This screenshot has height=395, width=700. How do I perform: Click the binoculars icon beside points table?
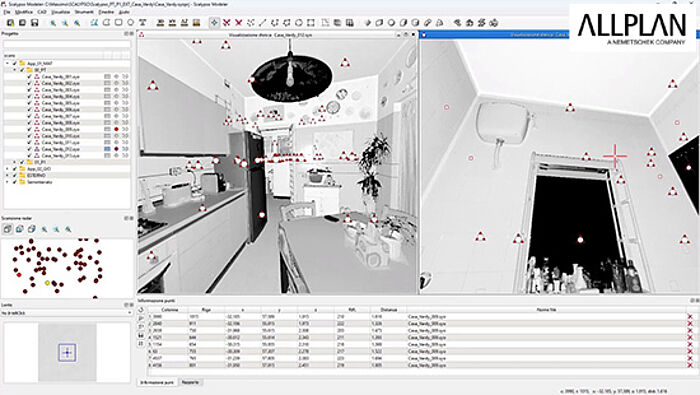tap(141, 335)
